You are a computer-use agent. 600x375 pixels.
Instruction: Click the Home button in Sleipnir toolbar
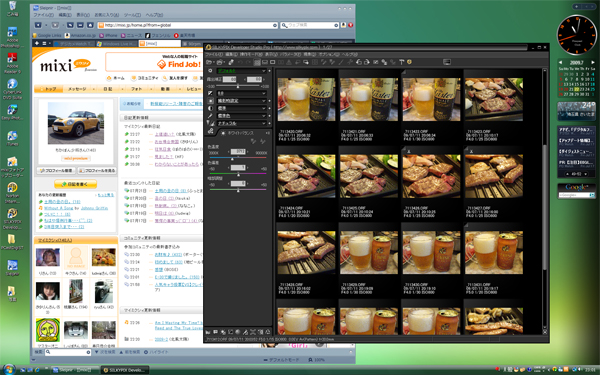pyautogui.click(x=90, y=25)
